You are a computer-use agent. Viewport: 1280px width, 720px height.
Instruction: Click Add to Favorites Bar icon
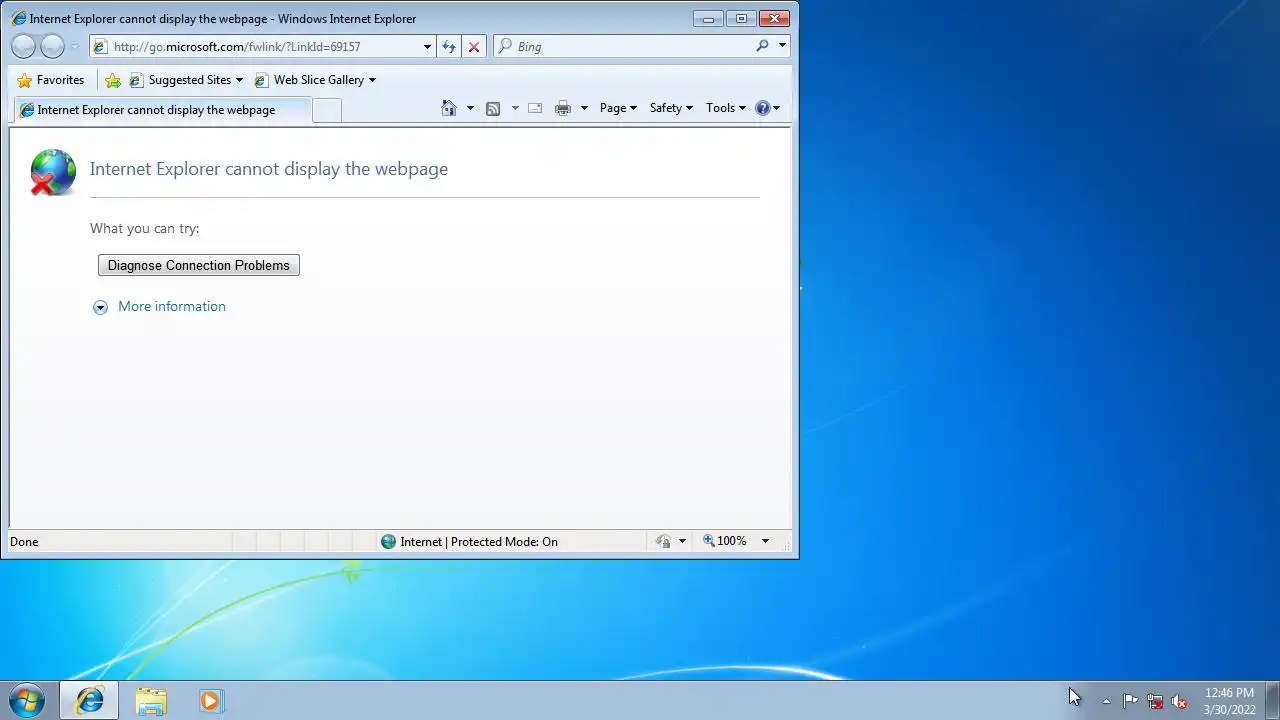point(113,80)
